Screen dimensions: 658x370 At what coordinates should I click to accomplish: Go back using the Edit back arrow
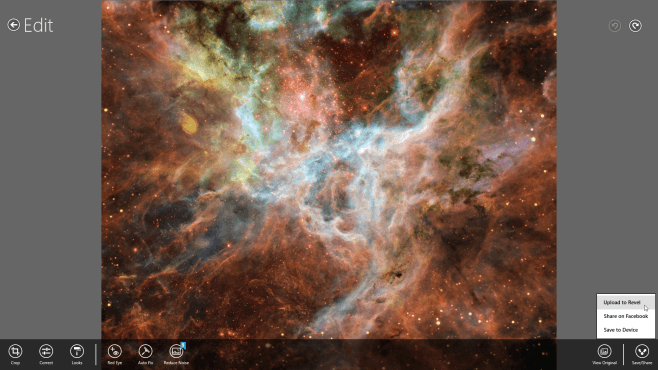pos(13,25)
